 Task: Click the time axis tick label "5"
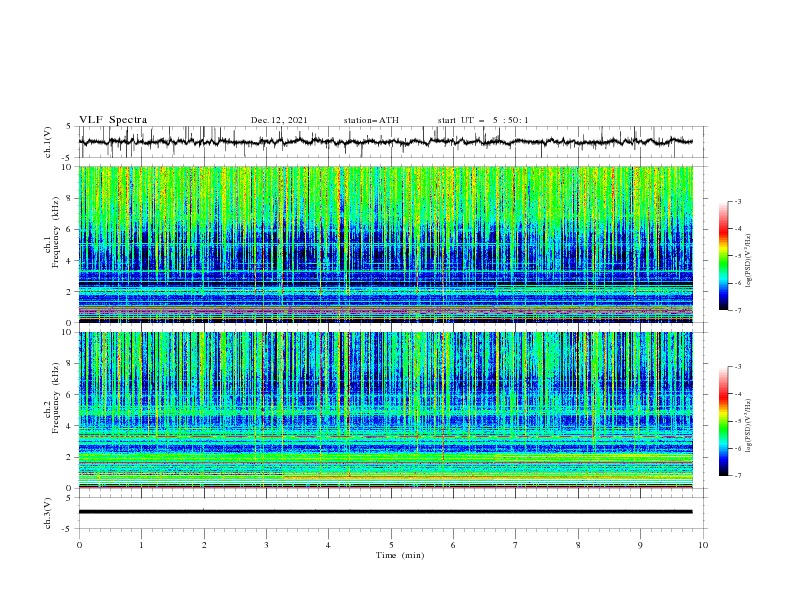pos(391,545)
